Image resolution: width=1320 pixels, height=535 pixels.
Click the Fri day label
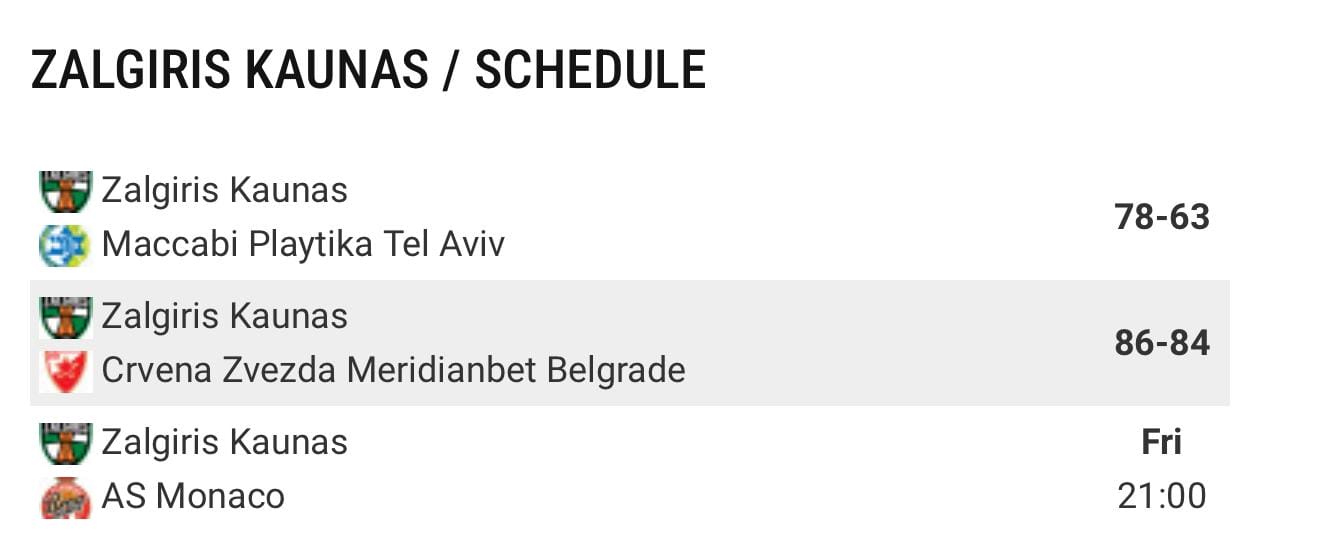click(x=1162, y=442)
